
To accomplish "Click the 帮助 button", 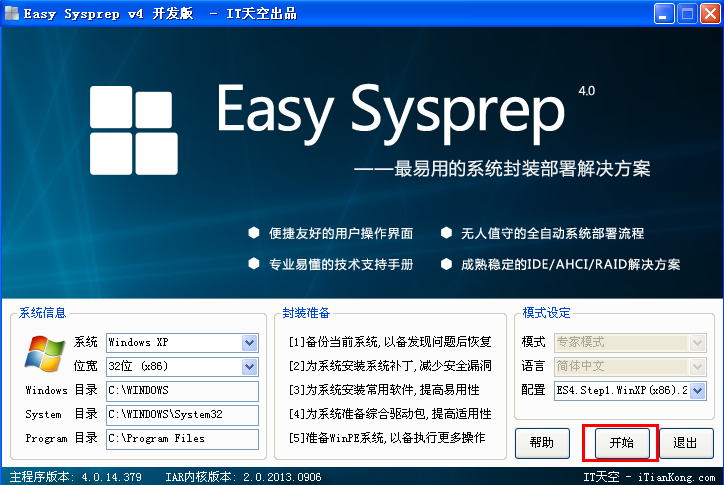I will click(x=542, y=442).
